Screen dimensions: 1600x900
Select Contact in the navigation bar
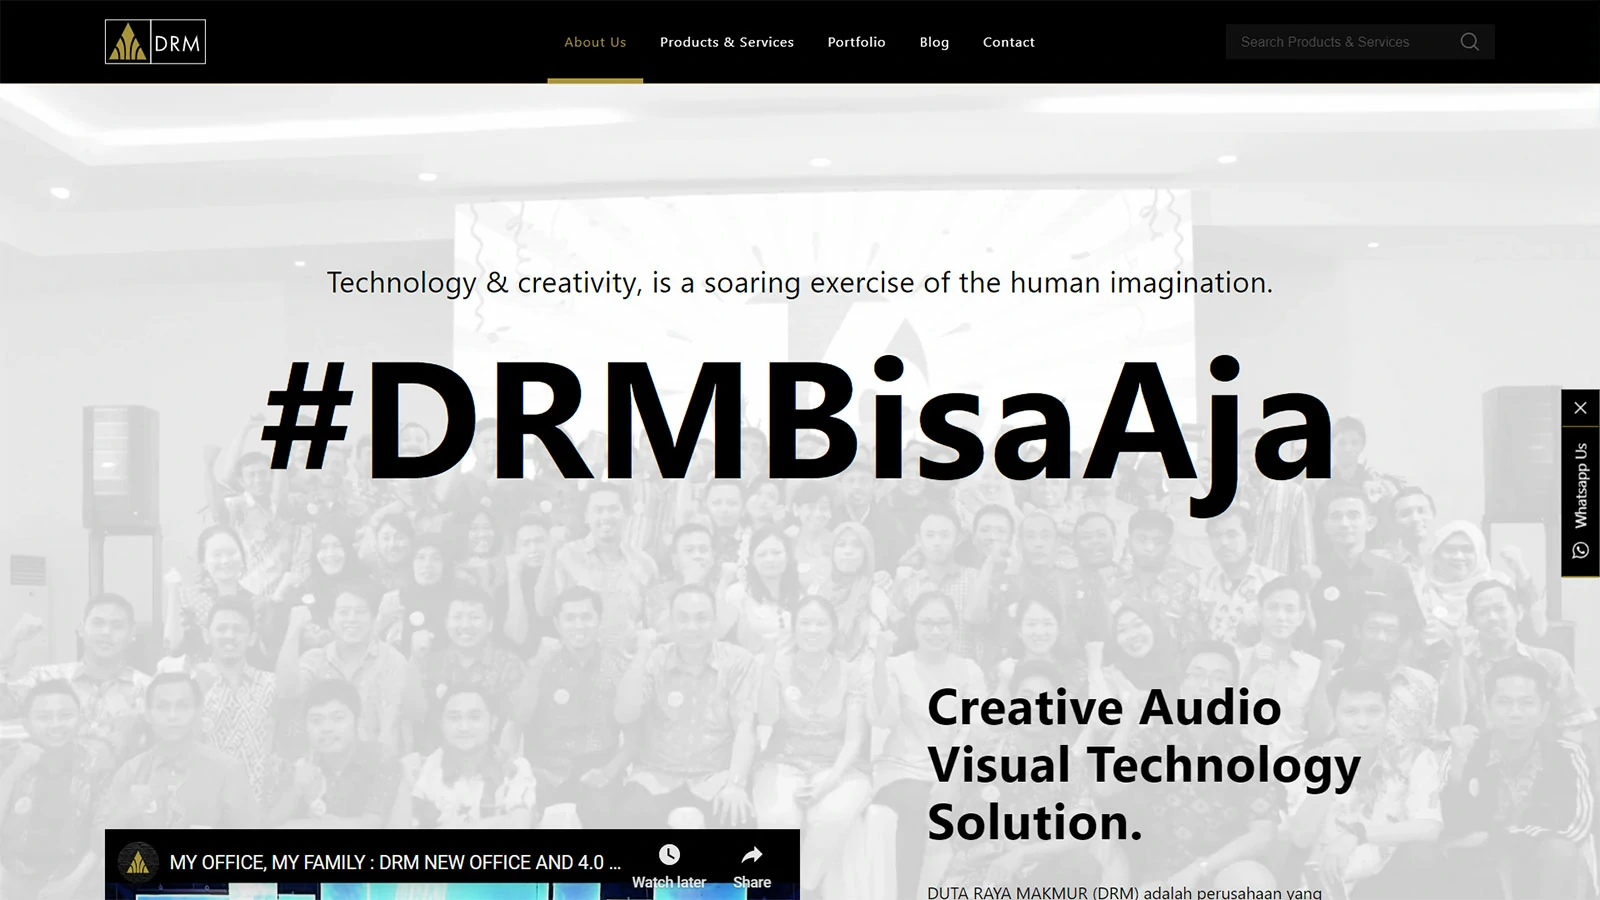1008,42
